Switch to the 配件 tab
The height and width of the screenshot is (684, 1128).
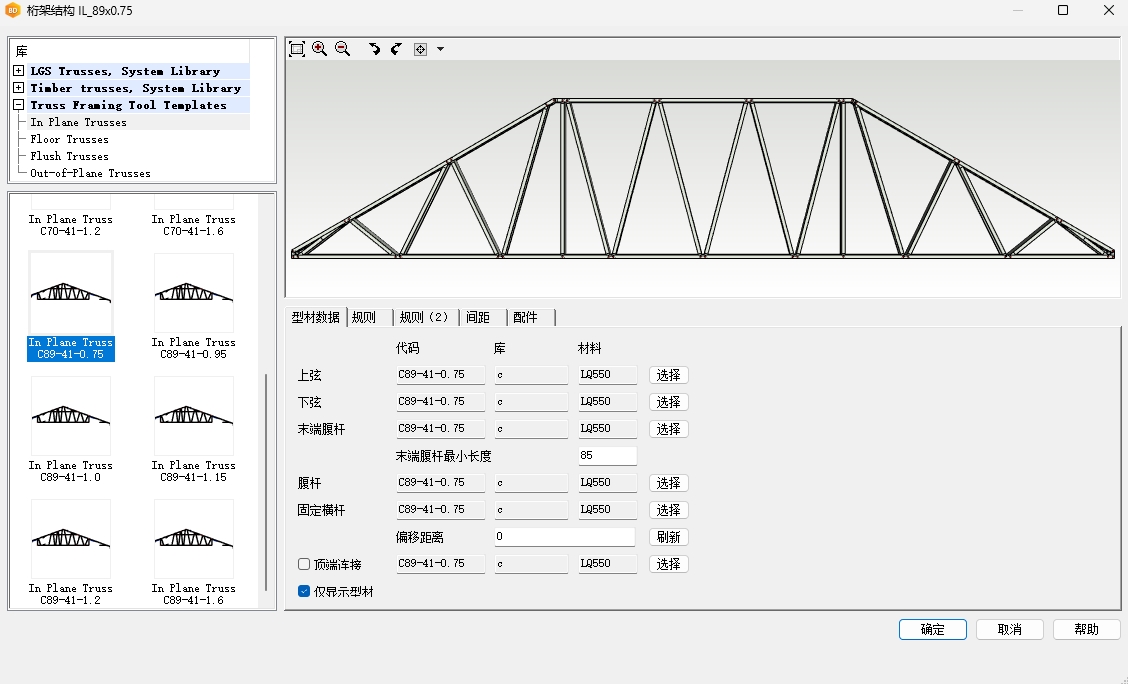[531, 317]
